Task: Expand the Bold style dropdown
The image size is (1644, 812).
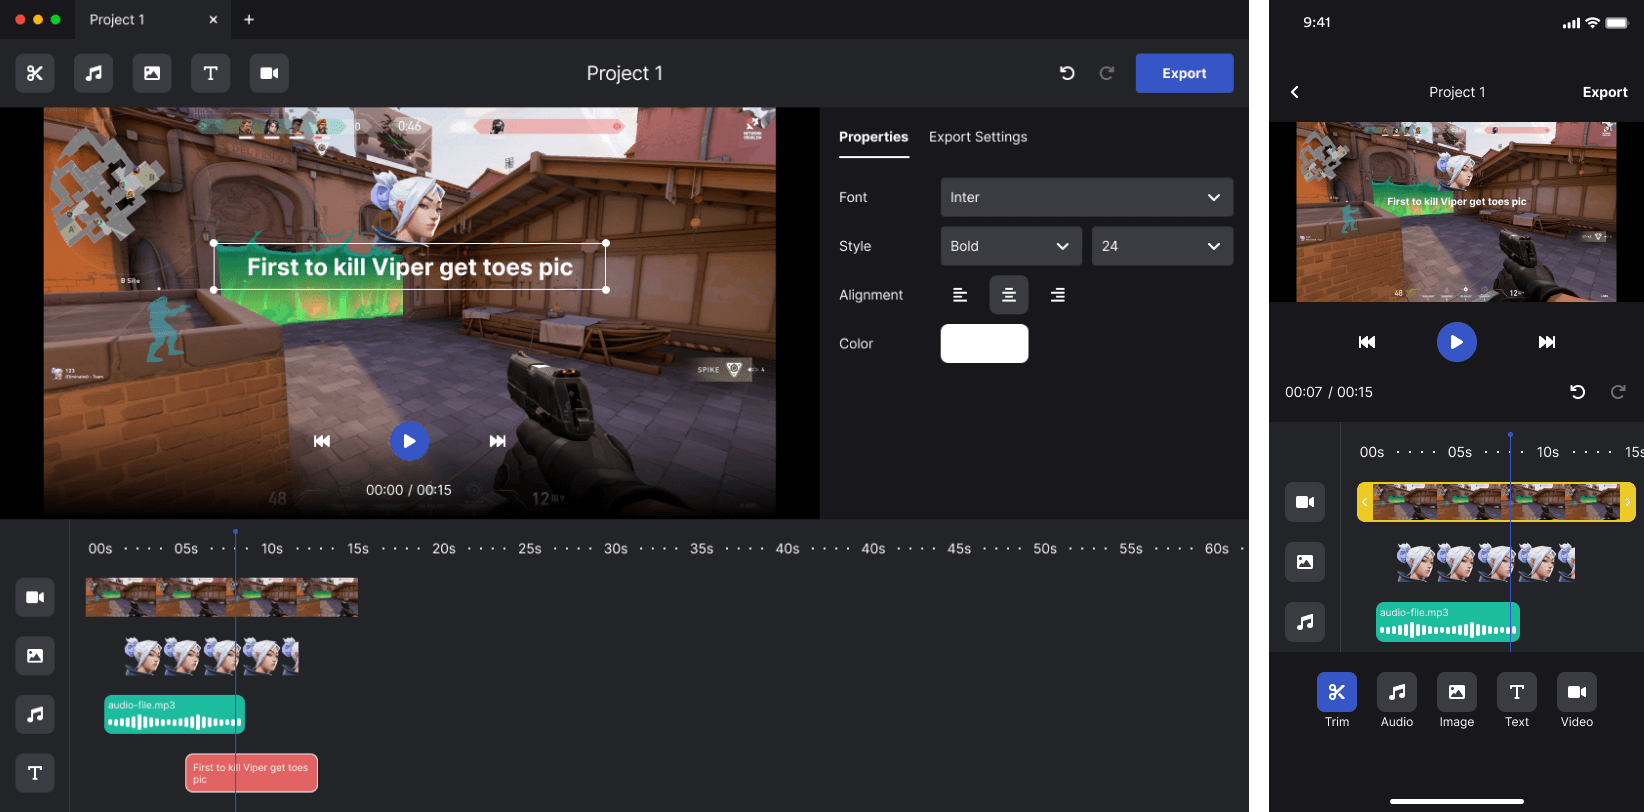Action: (1010, 246)
